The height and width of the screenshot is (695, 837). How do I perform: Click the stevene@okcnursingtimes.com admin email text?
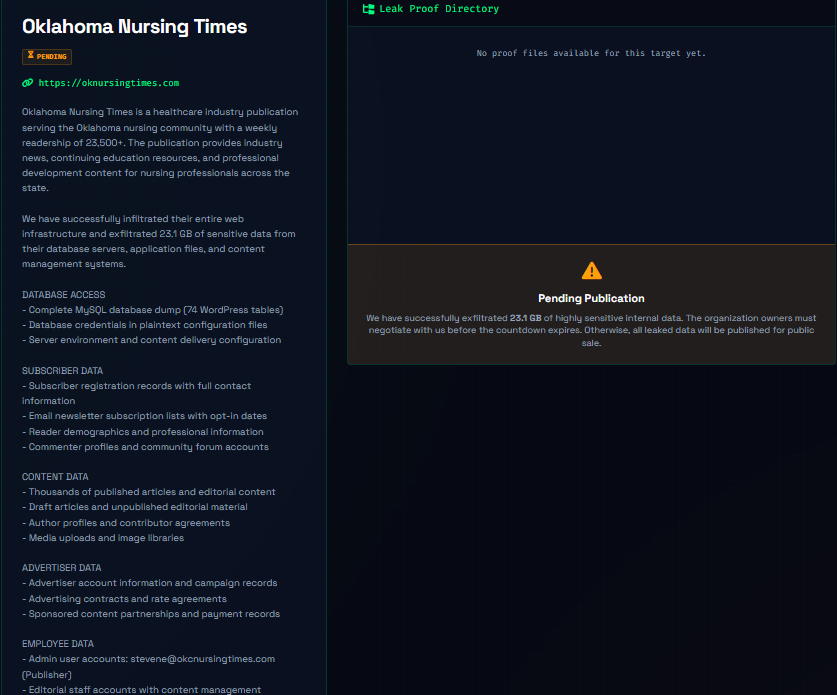pyautogui.click(x=203, y=659)
